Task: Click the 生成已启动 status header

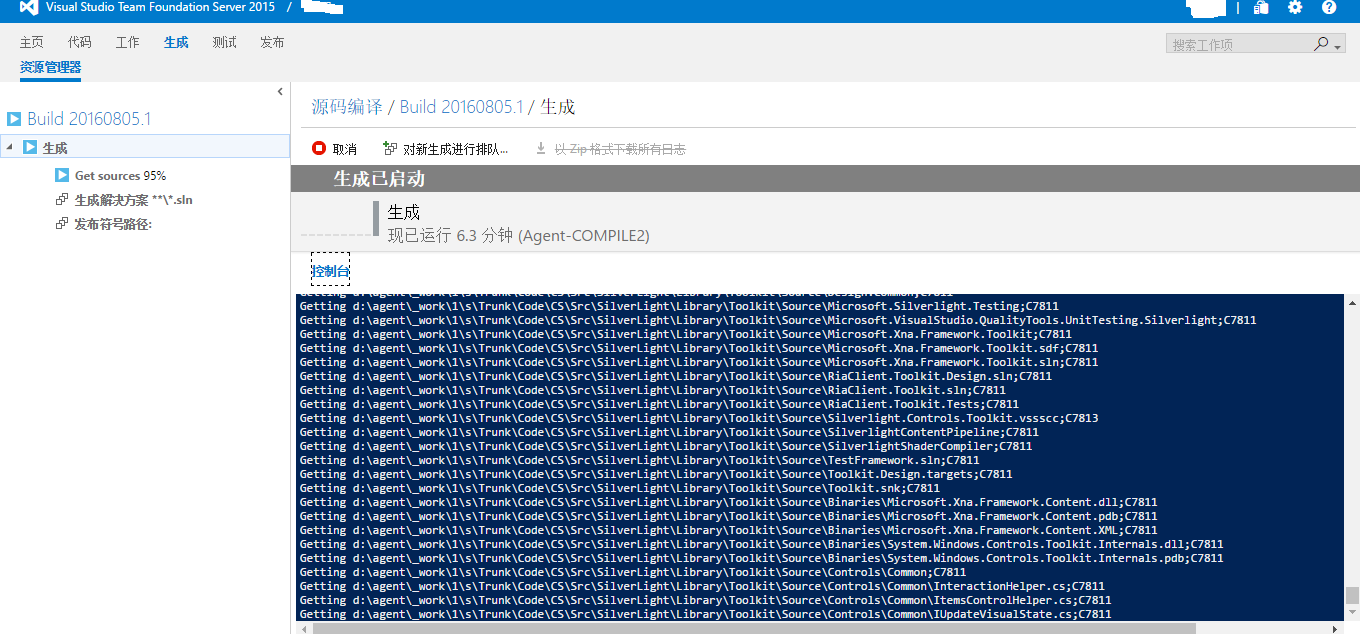Action: (379, 178)
